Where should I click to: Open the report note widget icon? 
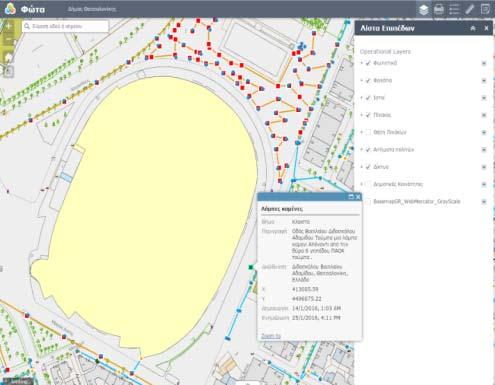[x=485, y=9]
